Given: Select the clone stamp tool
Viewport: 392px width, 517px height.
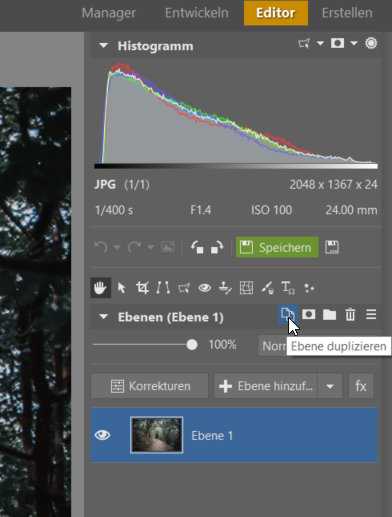Looking at the screenshot, I should click(225, 288).
